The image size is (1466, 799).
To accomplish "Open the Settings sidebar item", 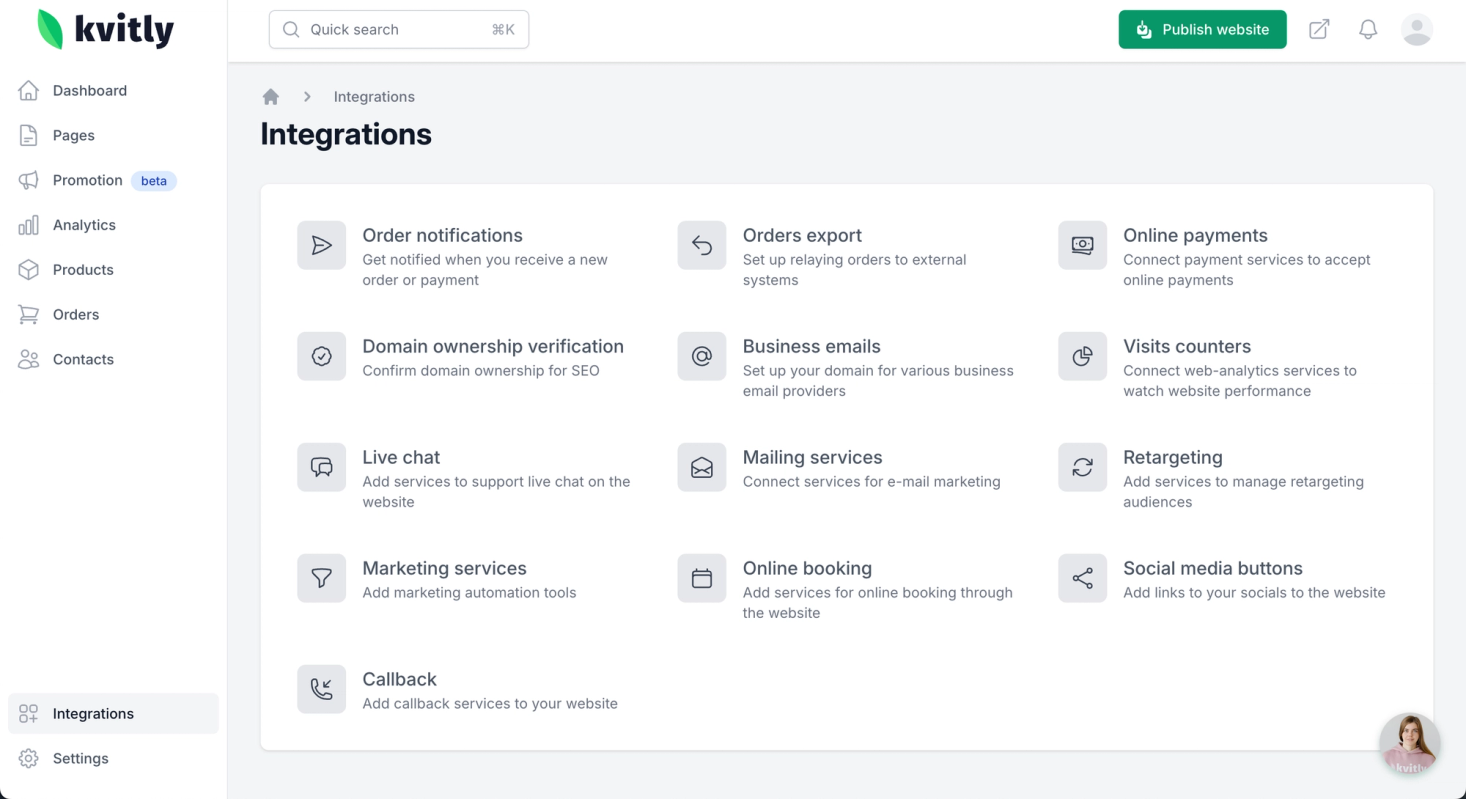I will click(80, 759).
